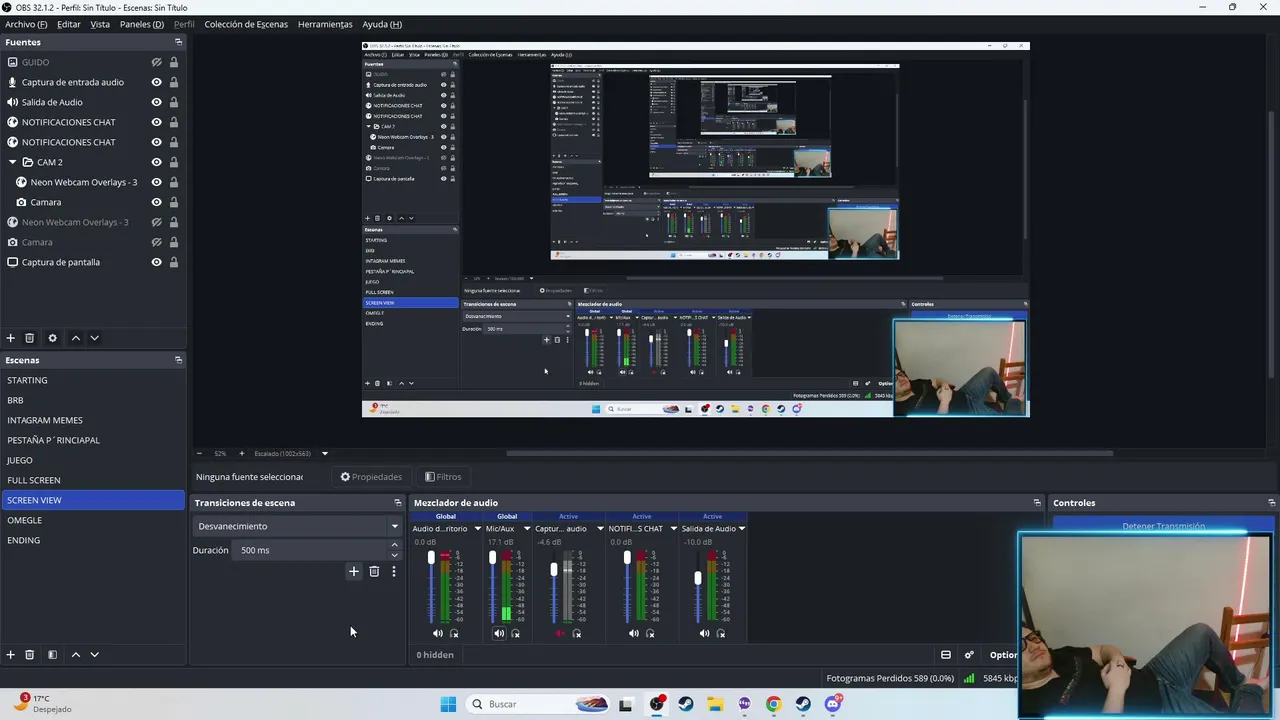
Task: Open Desvanecimiento transition dropdown
Action: click(296, 526)
